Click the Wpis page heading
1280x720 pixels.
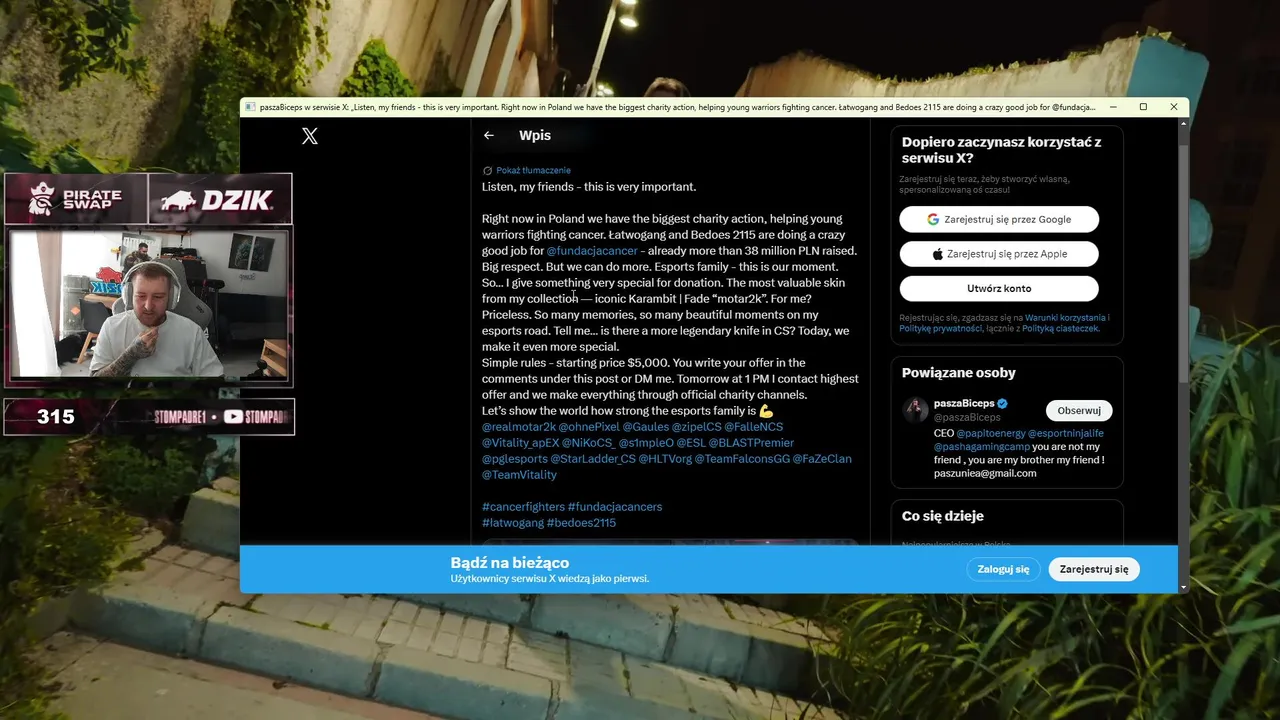pyautogui.click(x=535, y=135)
